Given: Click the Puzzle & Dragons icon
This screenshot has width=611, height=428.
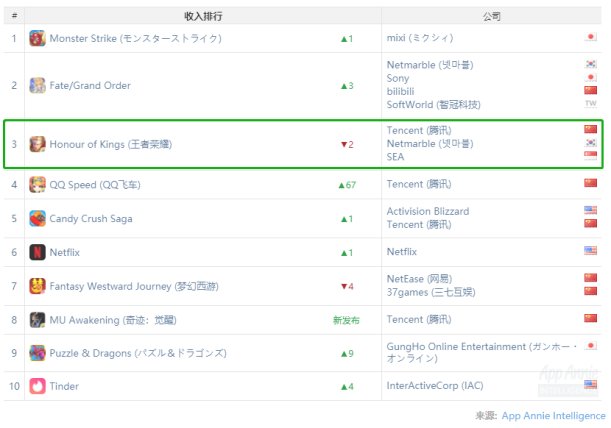Looking at the screenshot, I should pos(37,353).
